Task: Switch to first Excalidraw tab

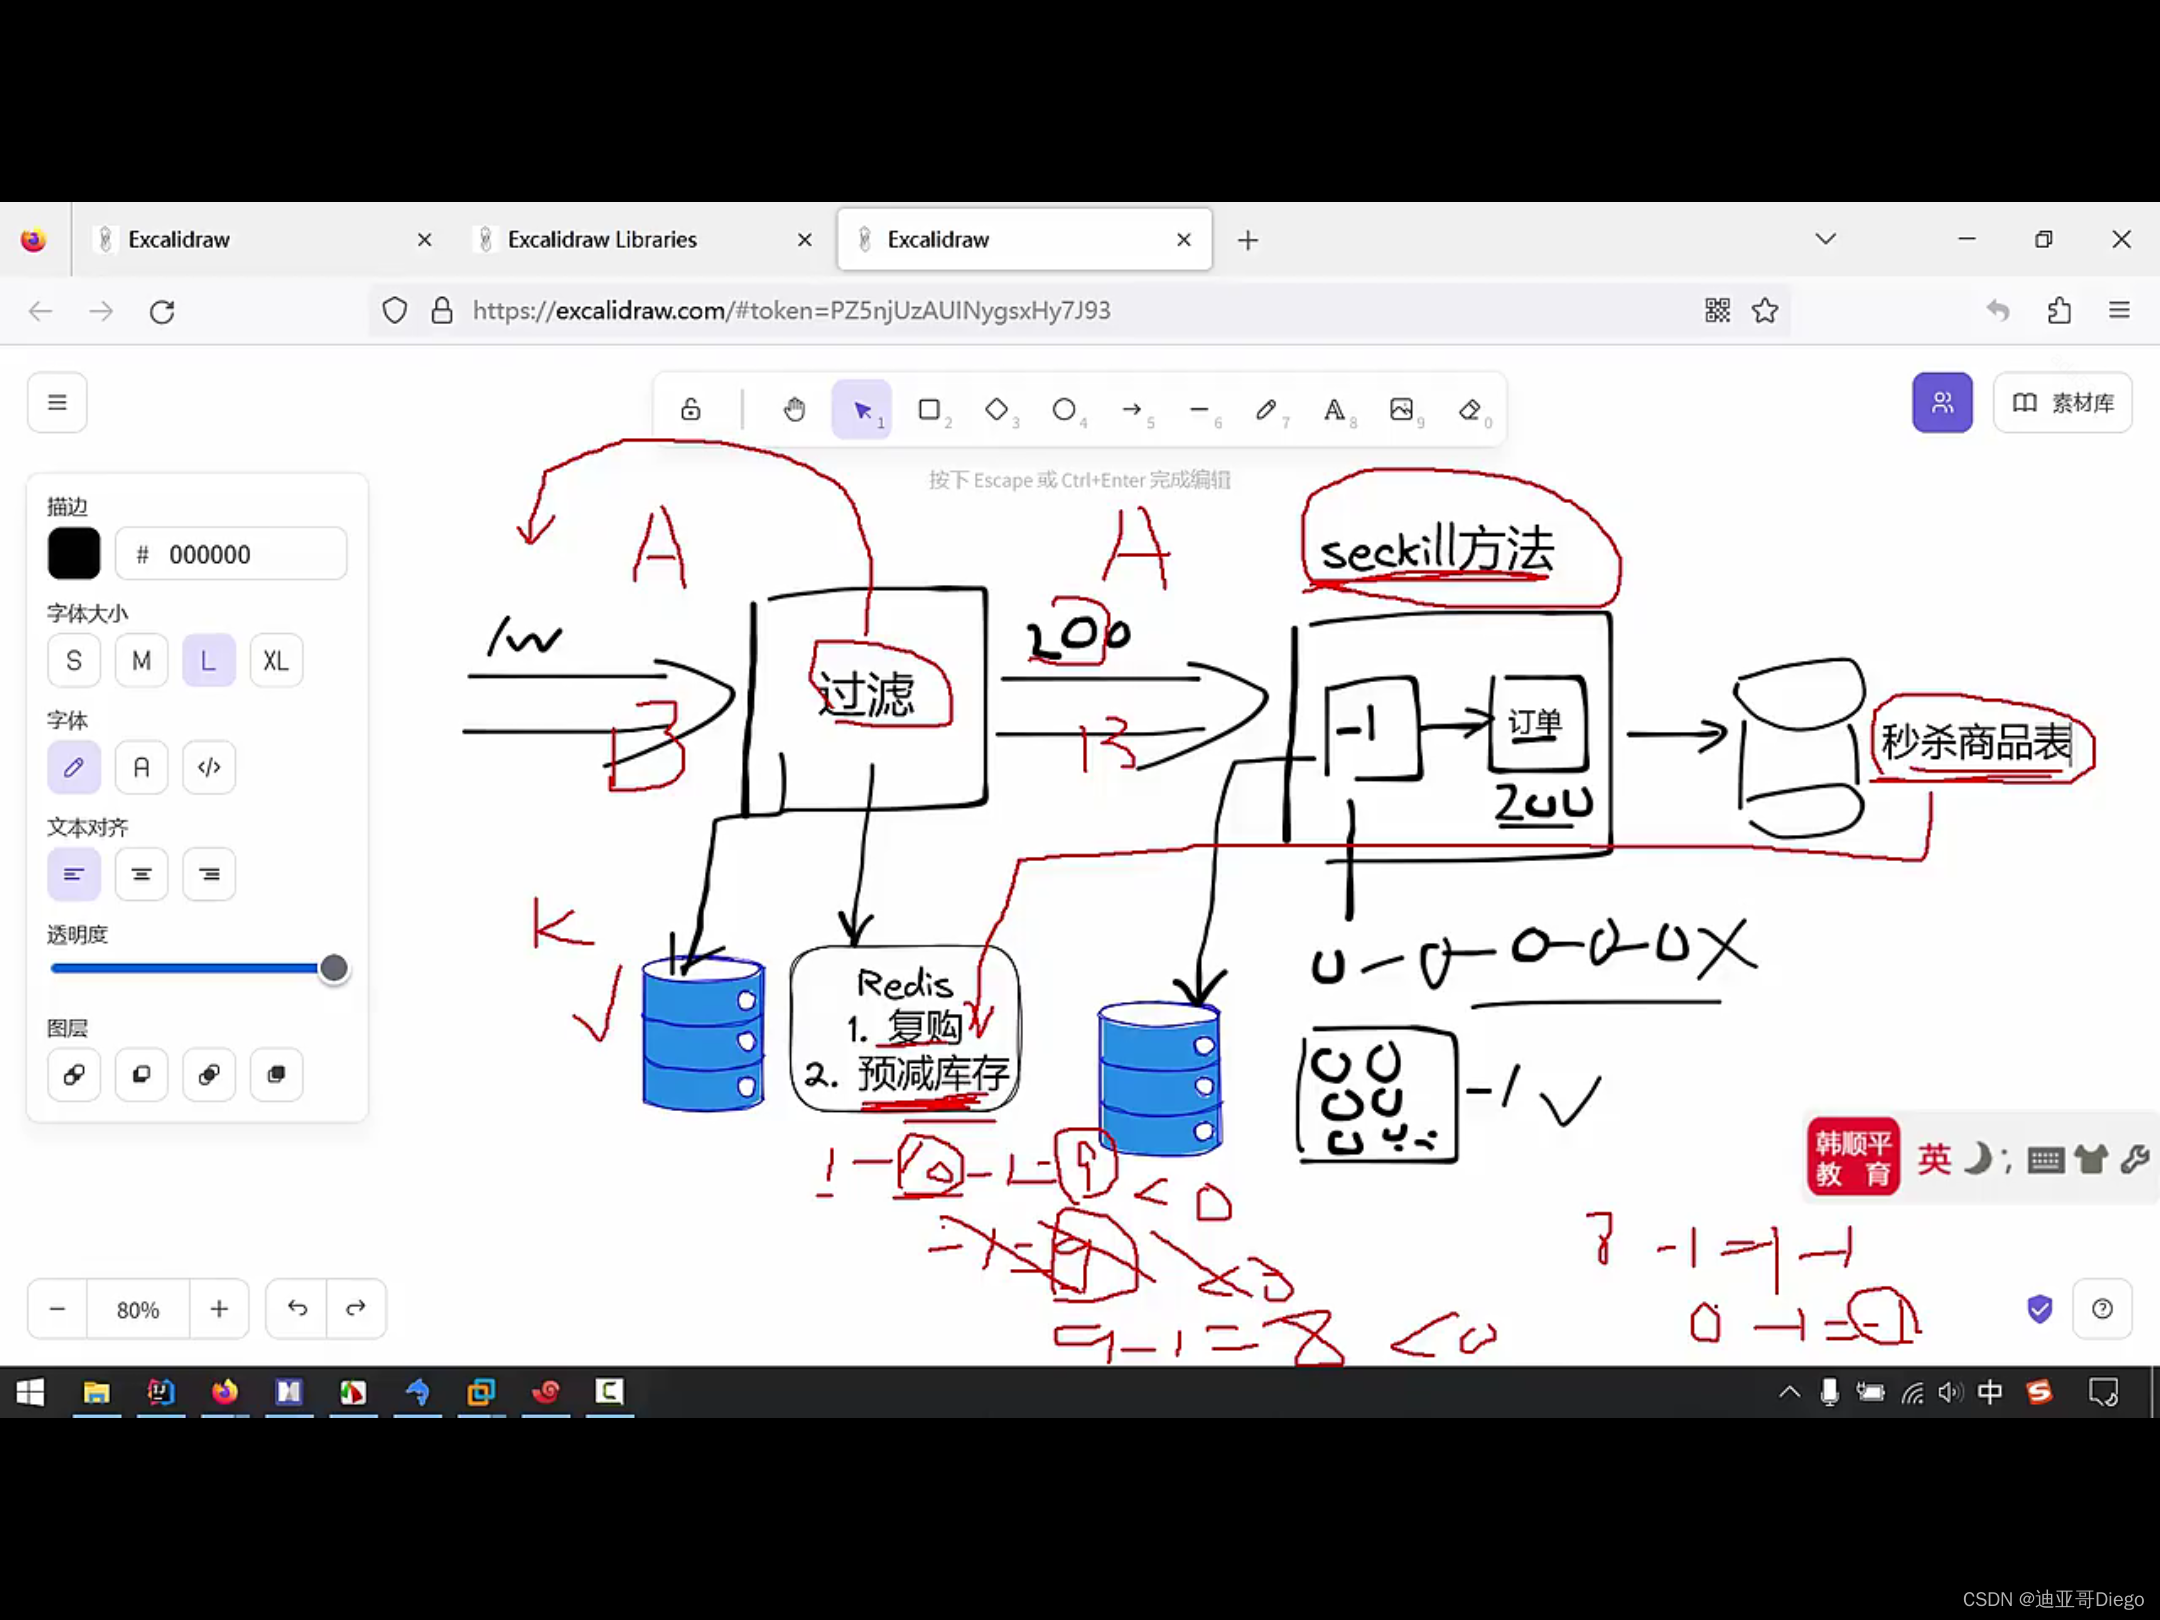Action: [x=260, y=240]
